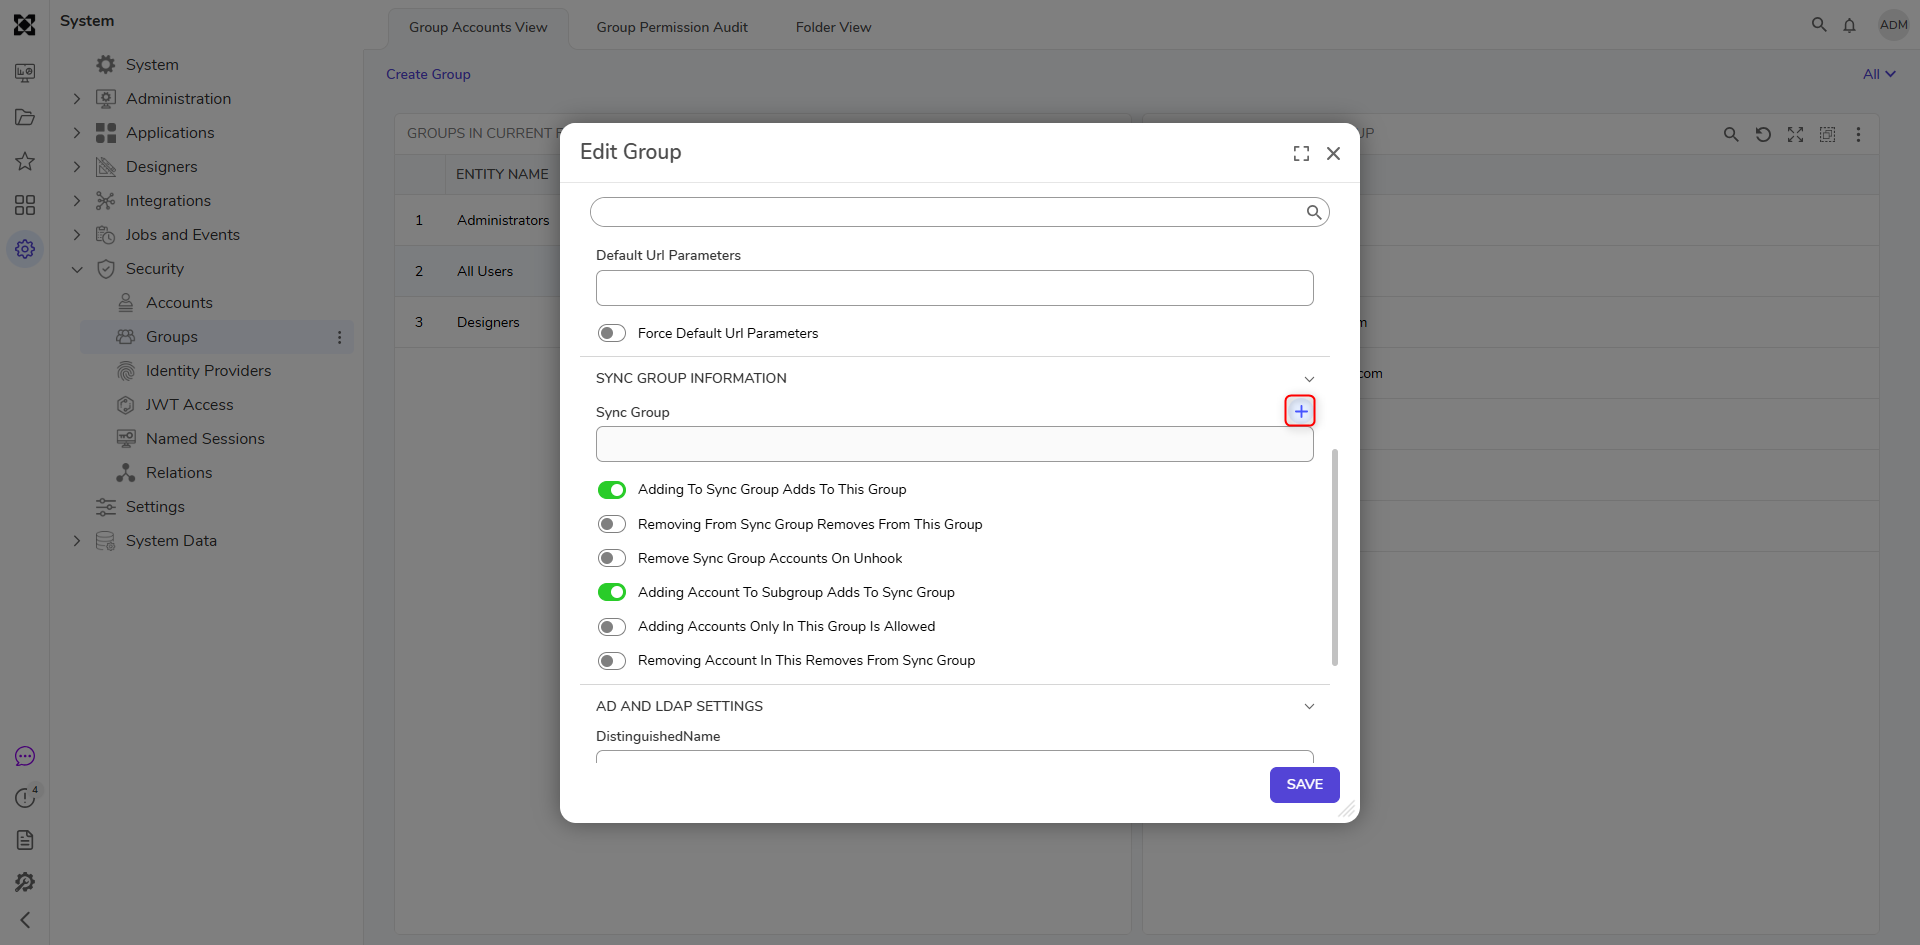Open global search in the top bar
1920x945 pixels.
tap(1819, 25)
